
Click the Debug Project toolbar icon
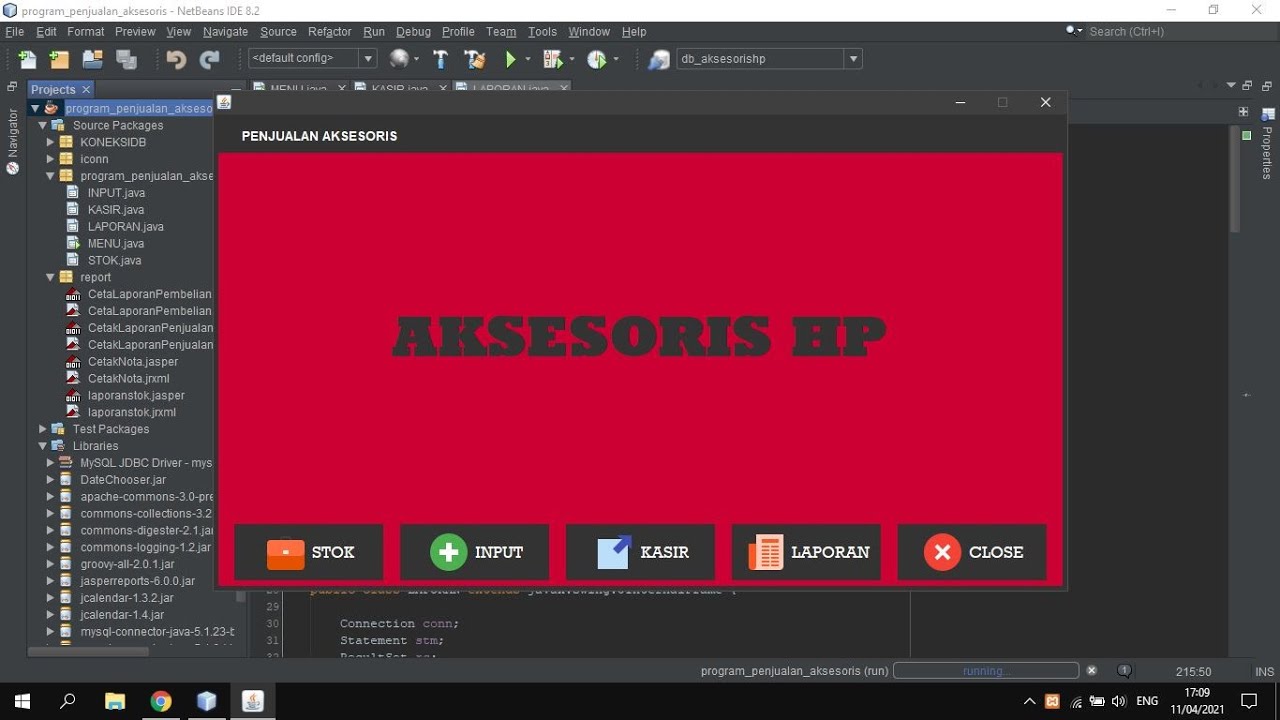click(552, 59)
